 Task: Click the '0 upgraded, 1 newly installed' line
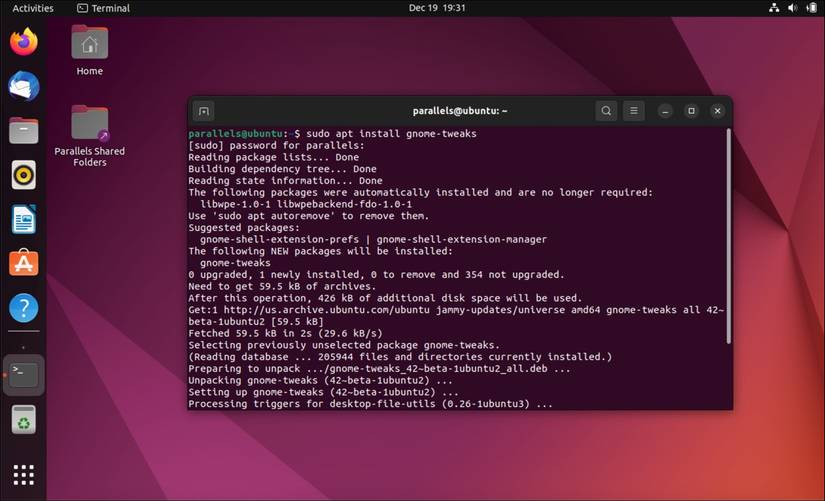376,275
